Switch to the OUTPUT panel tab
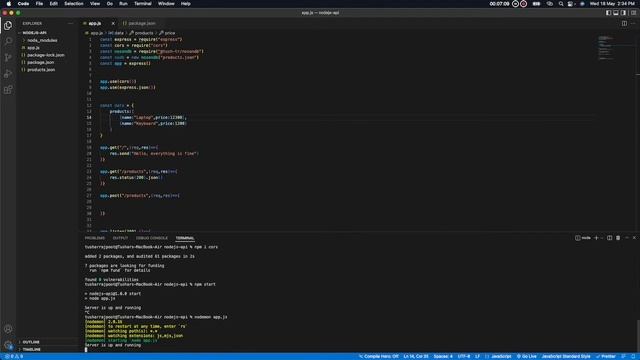Screen dimensions: 640x360 pyautogui.click(x=120, y=238)
